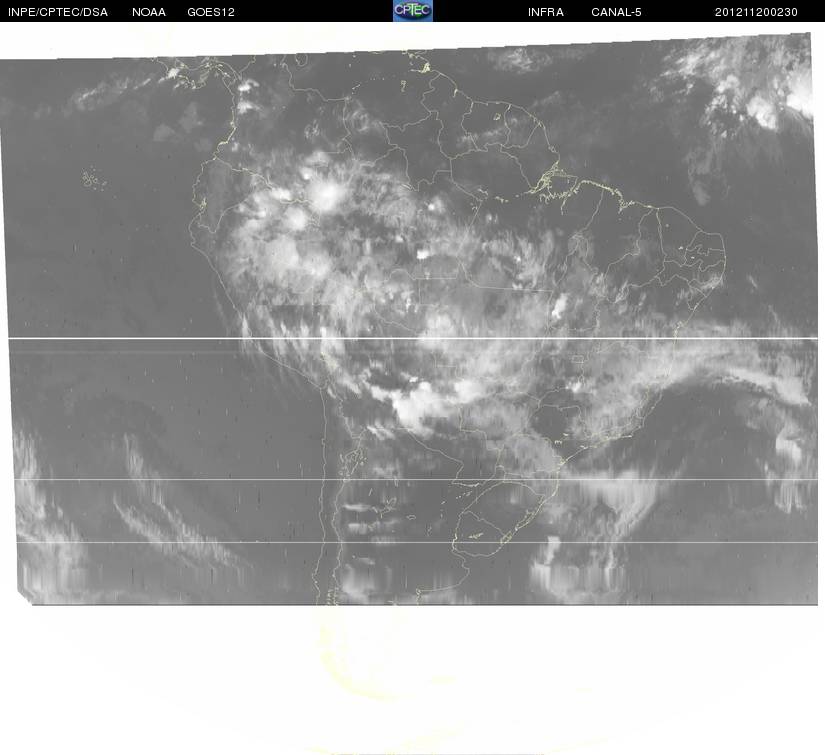Click the CANAL-5 channel label
This screenshot has width=825, height=755.
click(x=616, y=12)
